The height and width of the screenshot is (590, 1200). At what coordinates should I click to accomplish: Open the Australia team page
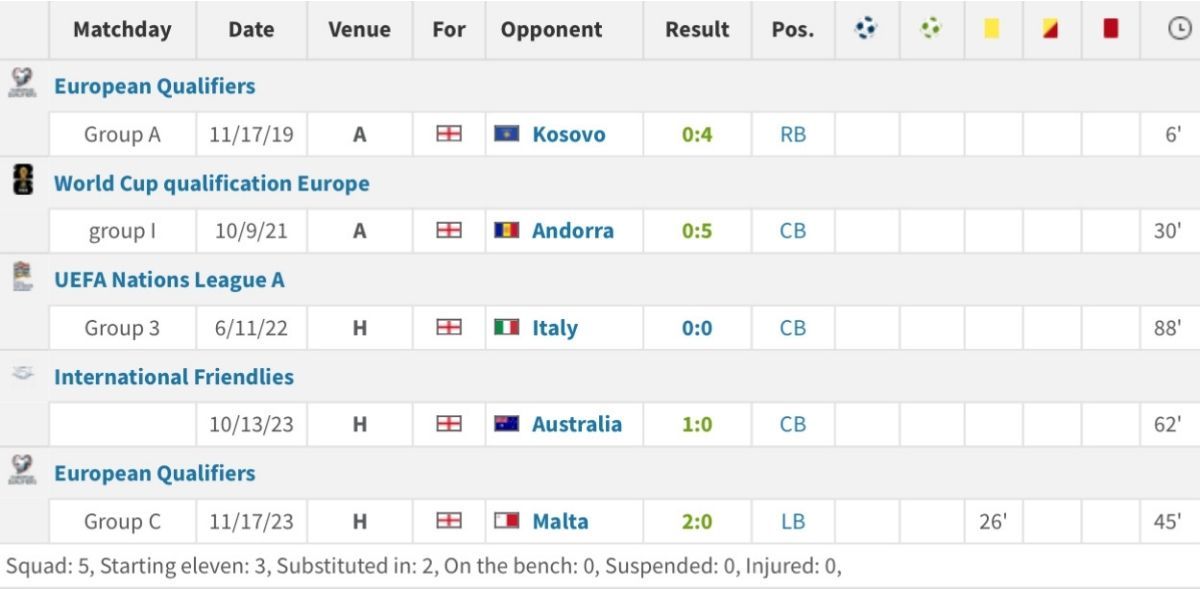(577, 424)
